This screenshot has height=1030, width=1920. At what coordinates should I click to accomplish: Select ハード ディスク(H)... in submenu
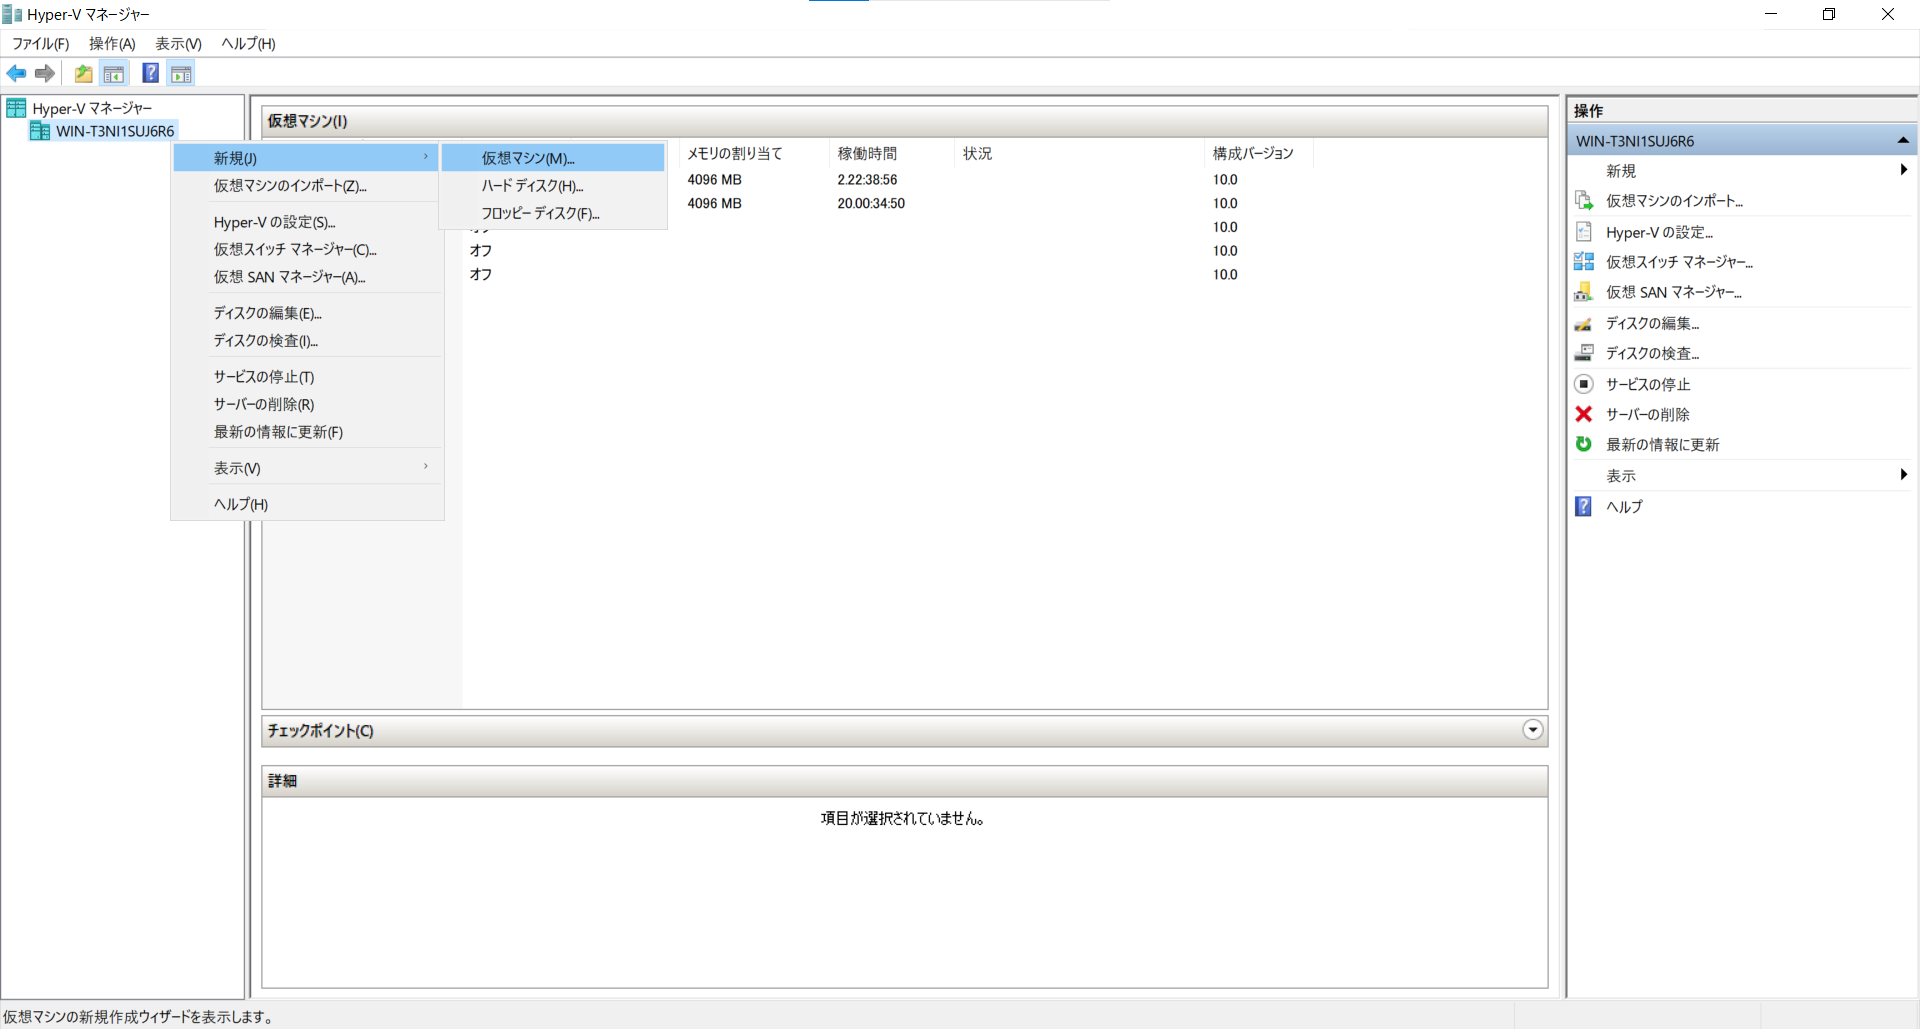pos(553,186)
